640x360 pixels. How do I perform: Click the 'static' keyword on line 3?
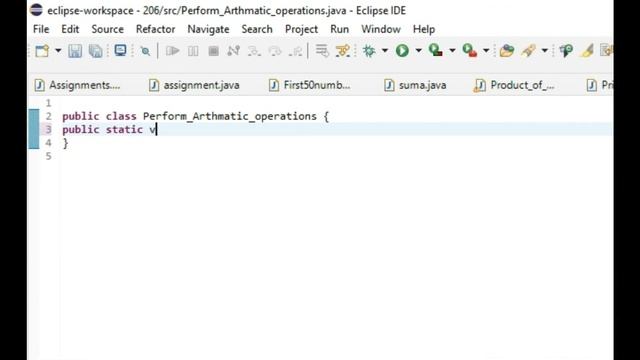[x=124, y=130]
